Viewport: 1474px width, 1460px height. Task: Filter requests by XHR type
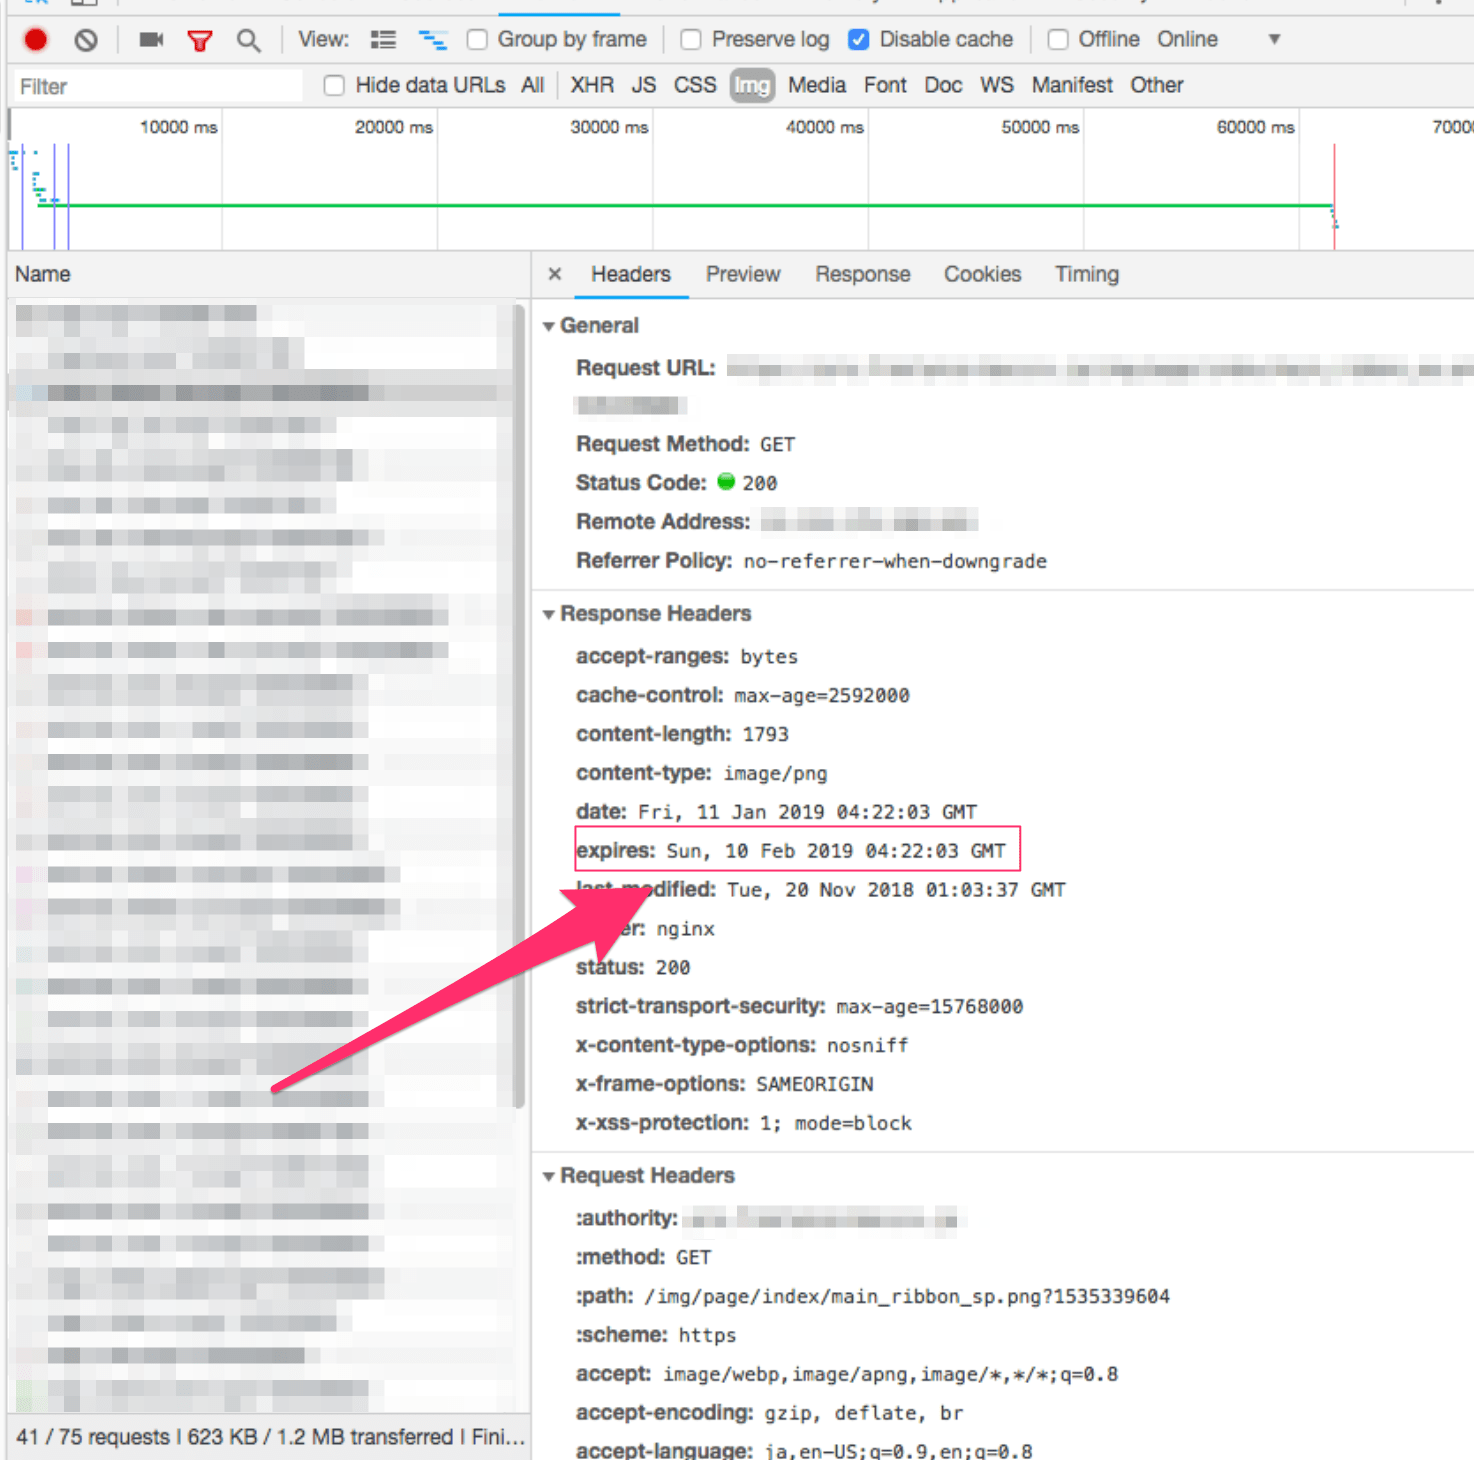pyautogui.click(x=592, y=86)
